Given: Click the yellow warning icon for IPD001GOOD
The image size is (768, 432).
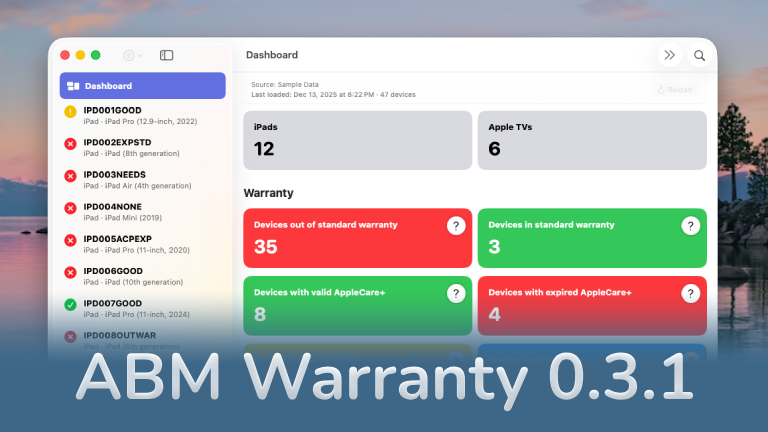Looking at the screenshot, I should point(70,112).
